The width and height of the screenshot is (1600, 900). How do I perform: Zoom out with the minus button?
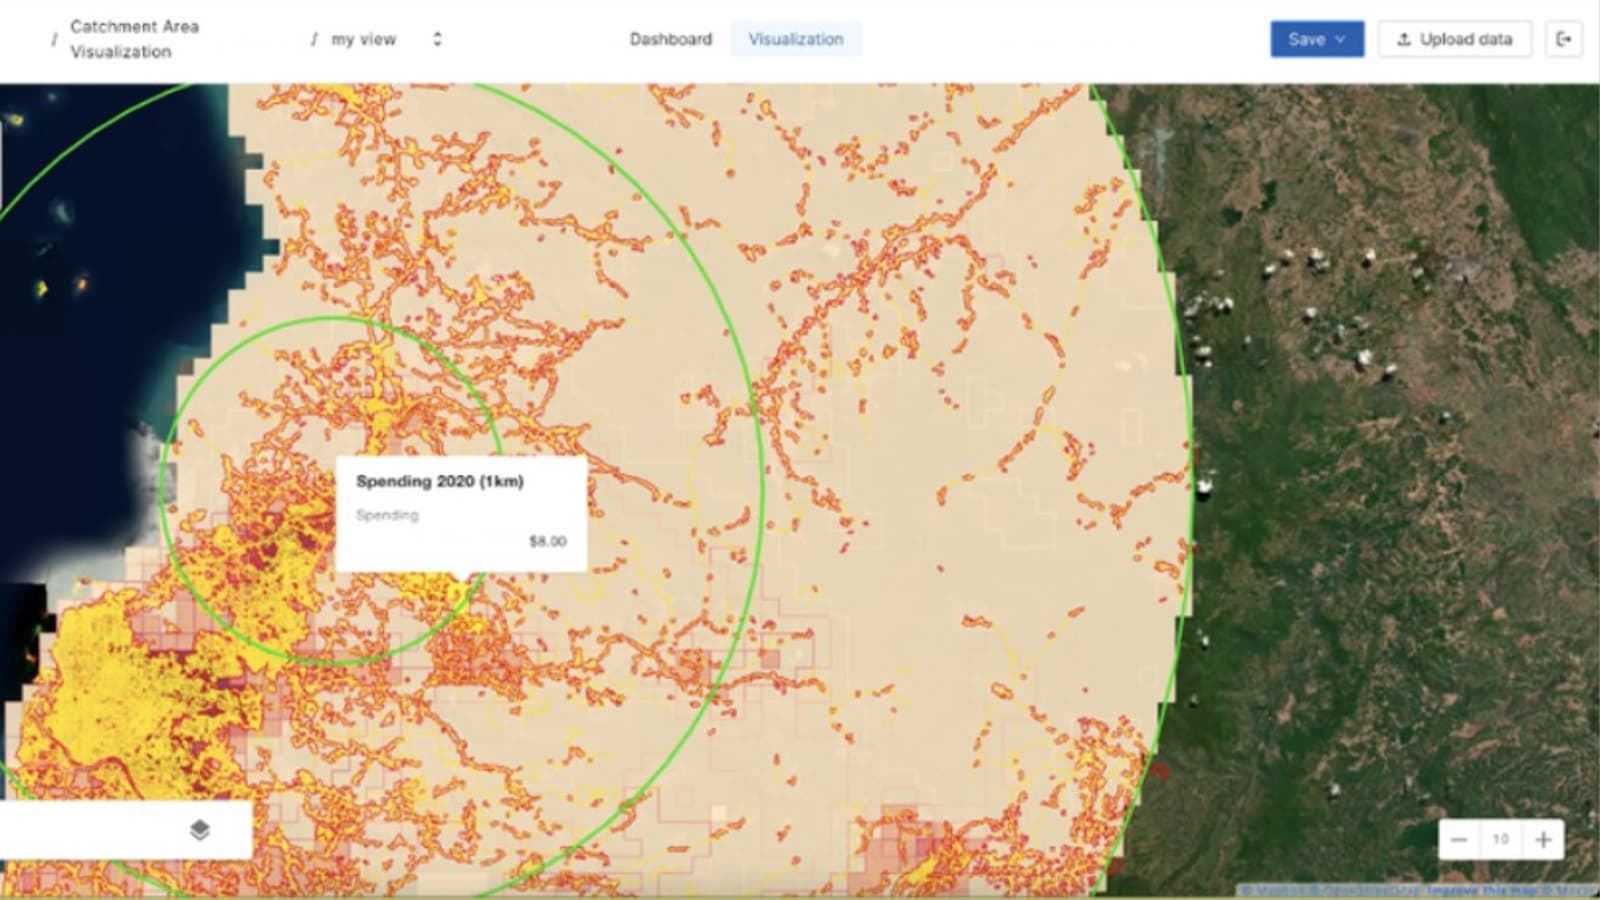coord(1459,840)
